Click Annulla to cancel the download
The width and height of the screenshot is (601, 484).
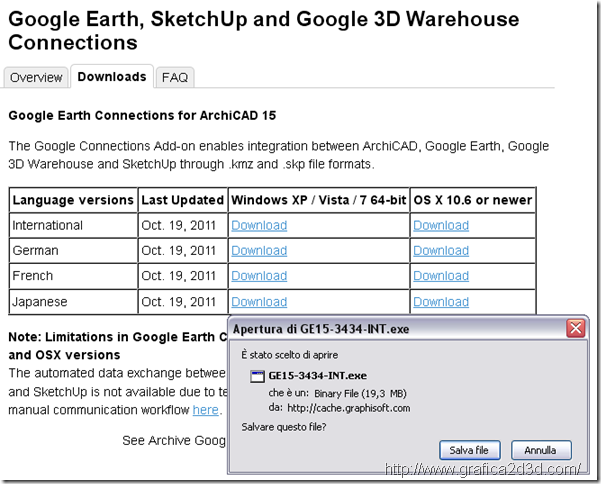[x=541, y=450]
